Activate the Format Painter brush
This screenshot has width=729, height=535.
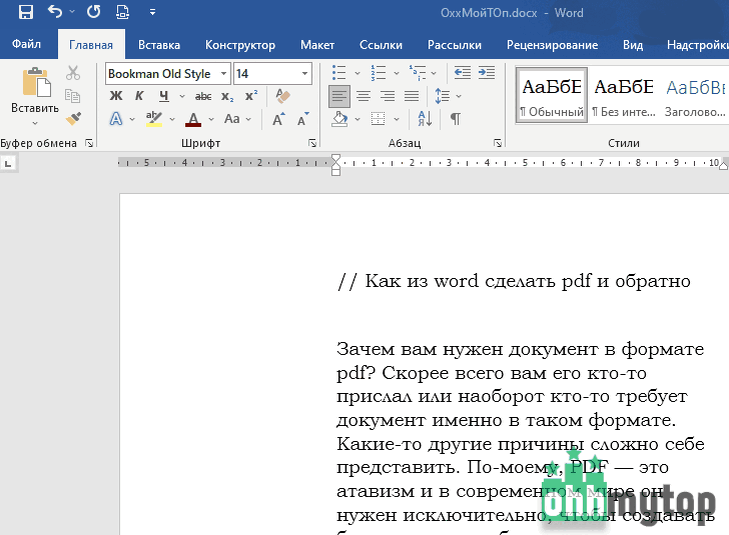coord(73,119)
